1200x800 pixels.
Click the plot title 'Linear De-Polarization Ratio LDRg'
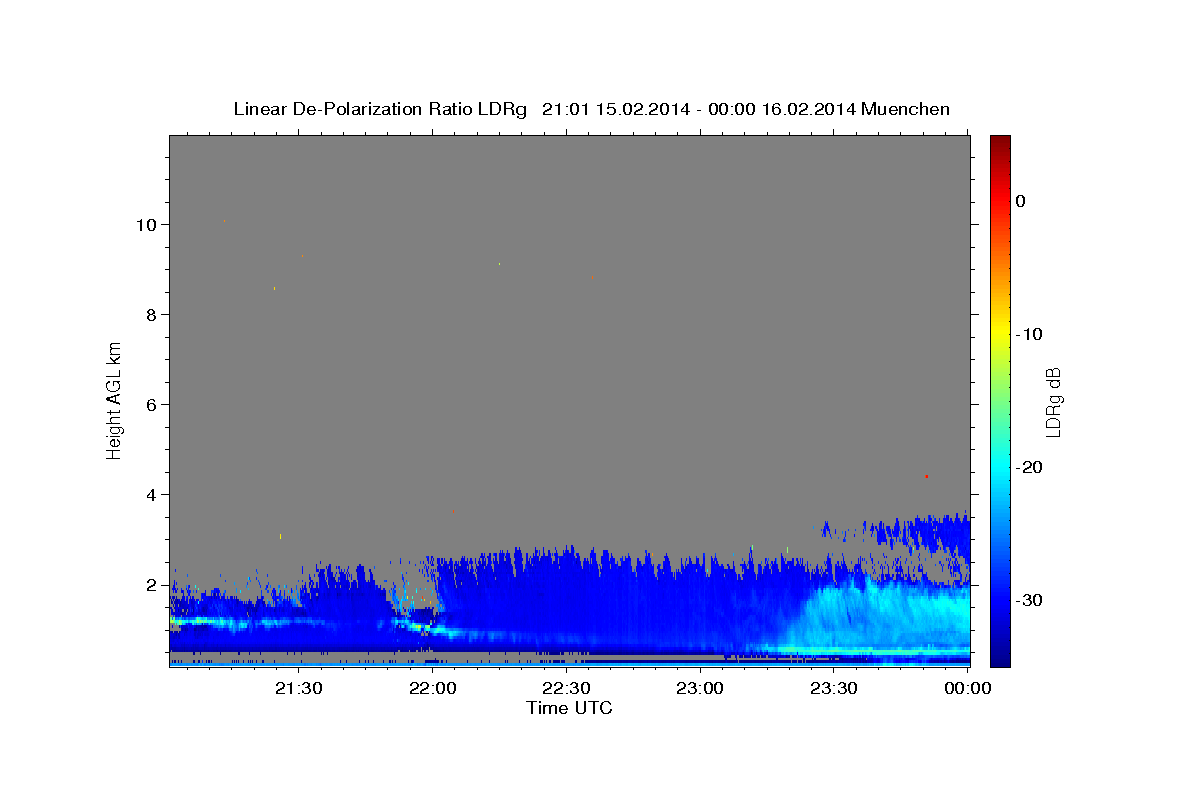pos(379,109)
